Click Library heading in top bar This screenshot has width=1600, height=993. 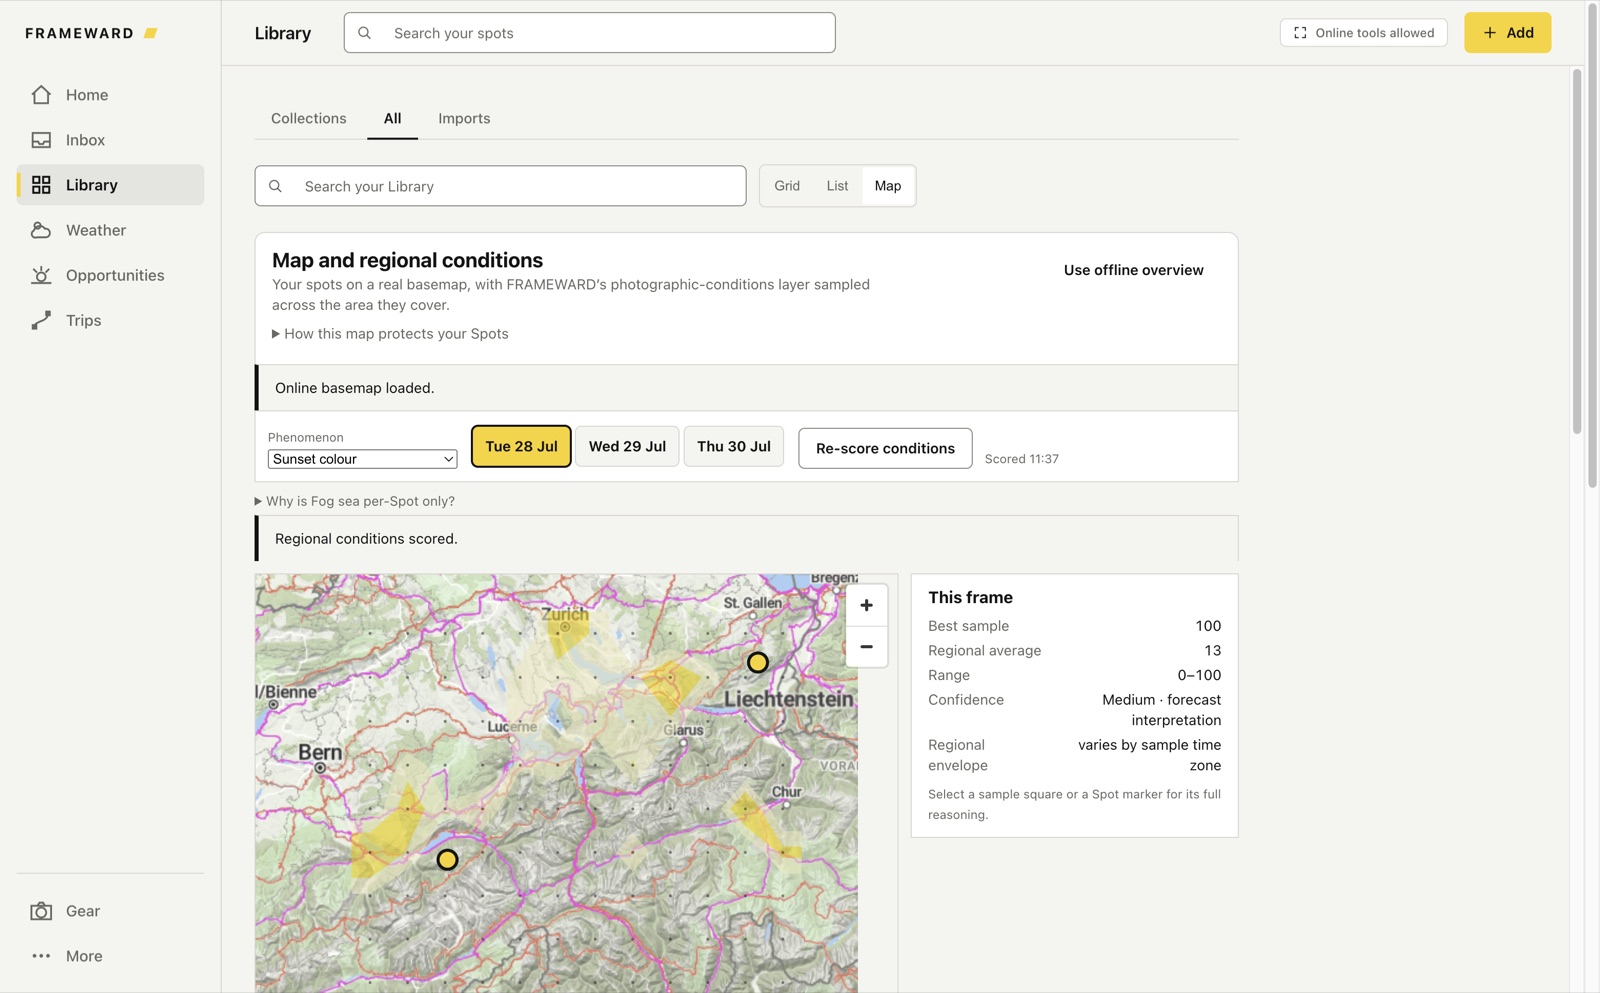click(283, 33)
